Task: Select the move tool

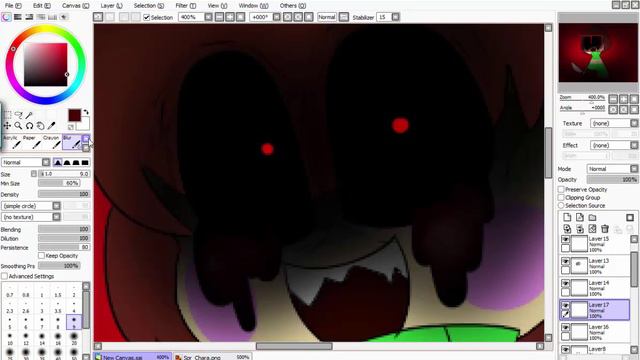Action: click(x=7, y=126)
